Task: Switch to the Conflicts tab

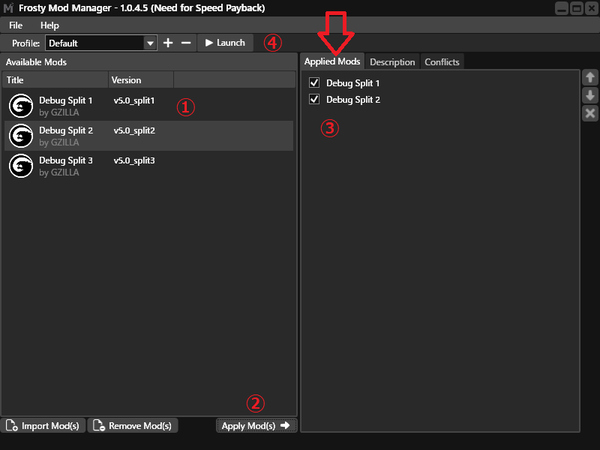Action: click(x=442, y=62)
